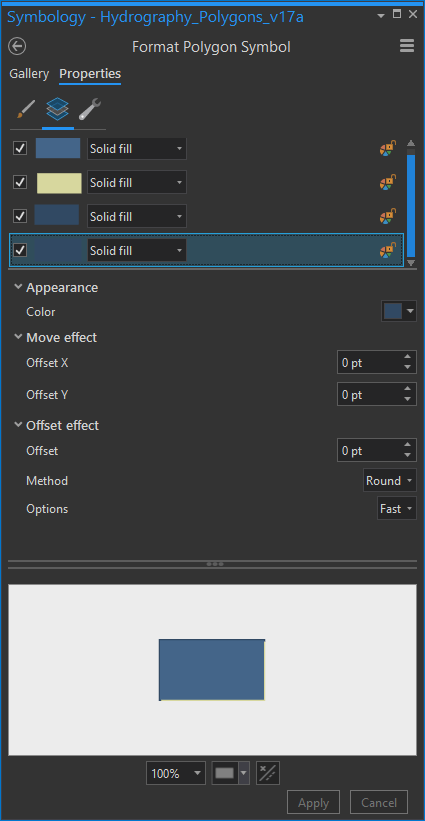This screenshot has height=821, width=425.
Task: Switch to the Gallery tab
Action: [x=29, y=74]
